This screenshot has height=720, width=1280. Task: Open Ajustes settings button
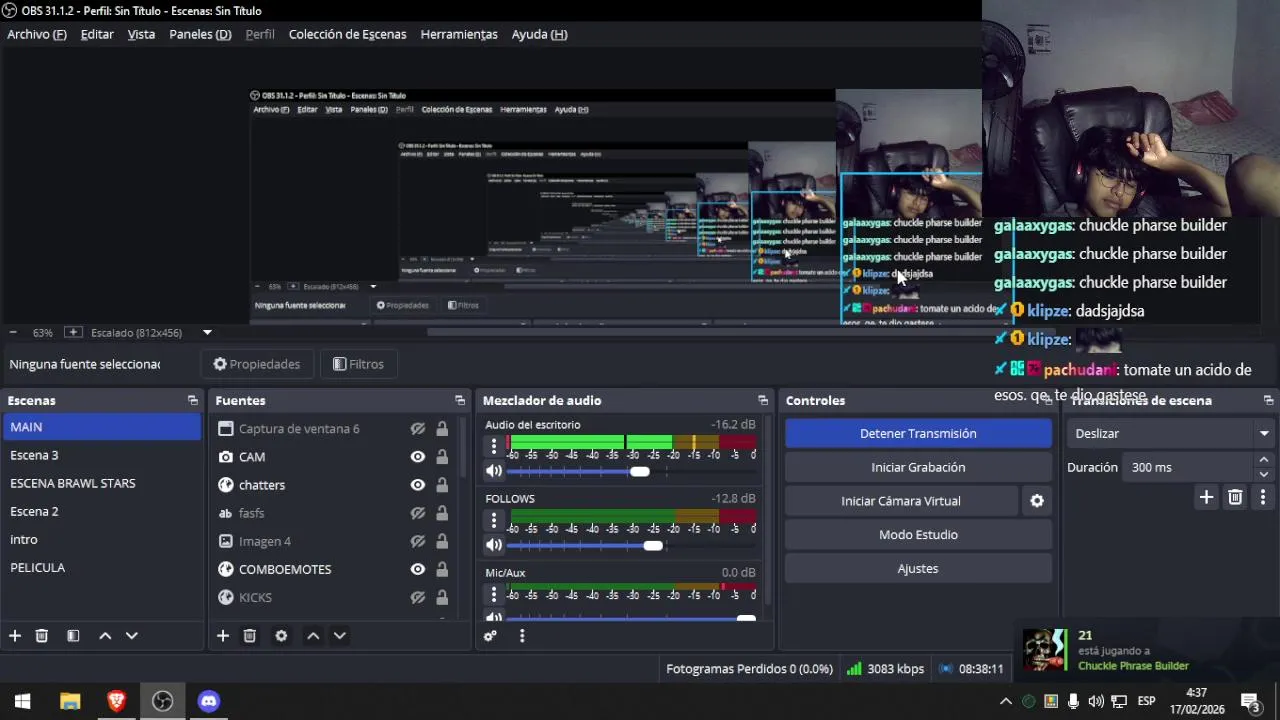(918, 569)
